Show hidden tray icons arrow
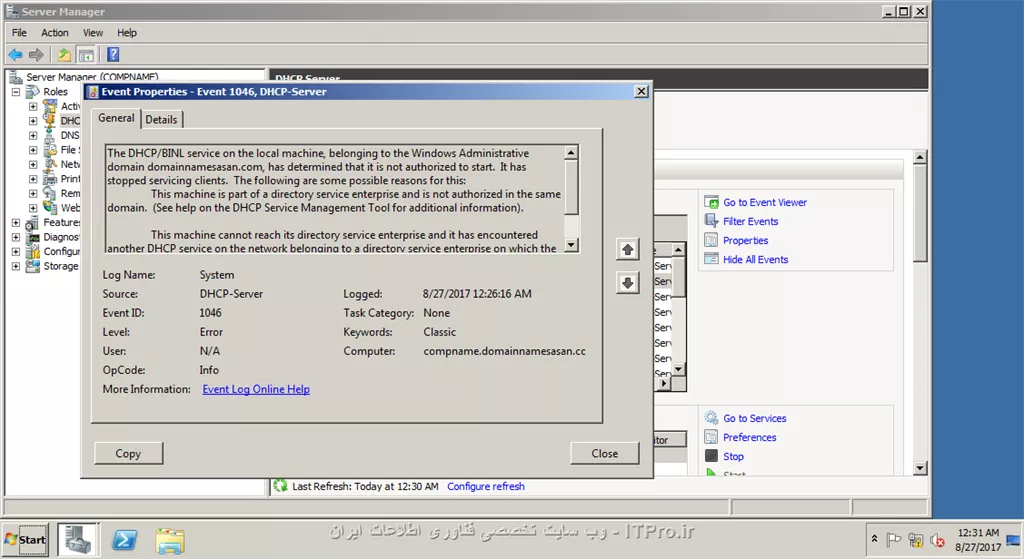Viewport: 1024px width, 559px height. [x=874, y=539]
